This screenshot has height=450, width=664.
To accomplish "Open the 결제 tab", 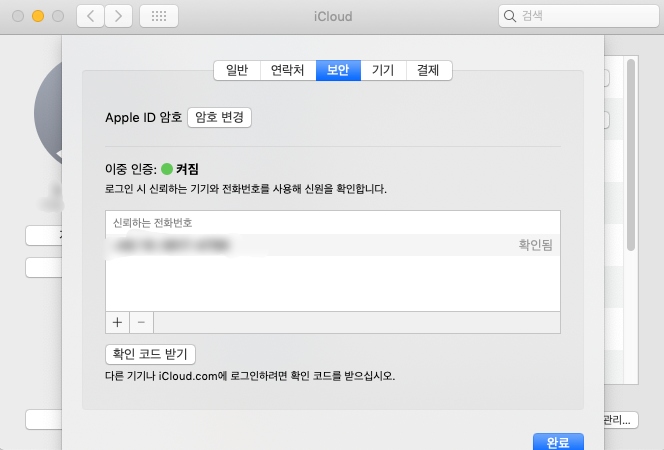I will [x=429, y=70].
